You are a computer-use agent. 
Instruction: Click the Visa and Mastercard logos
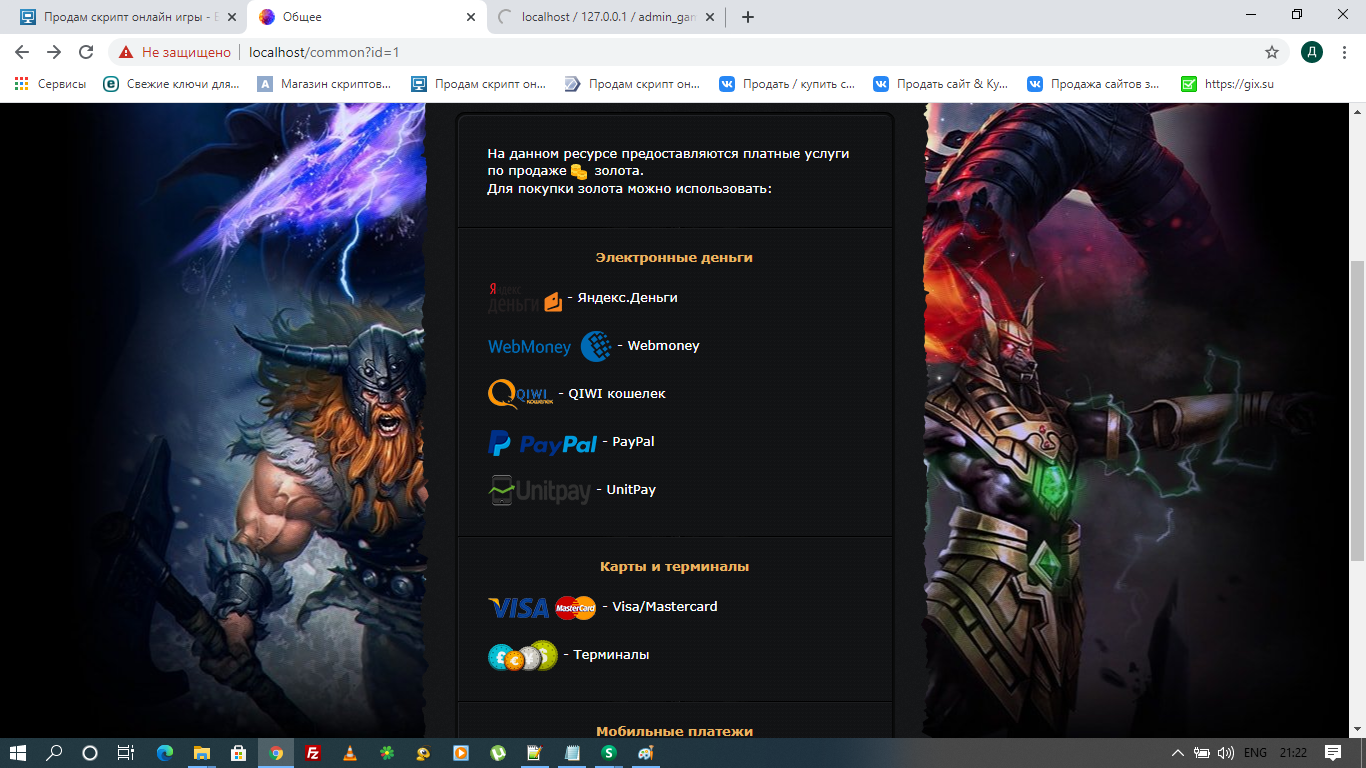(542, 607)
